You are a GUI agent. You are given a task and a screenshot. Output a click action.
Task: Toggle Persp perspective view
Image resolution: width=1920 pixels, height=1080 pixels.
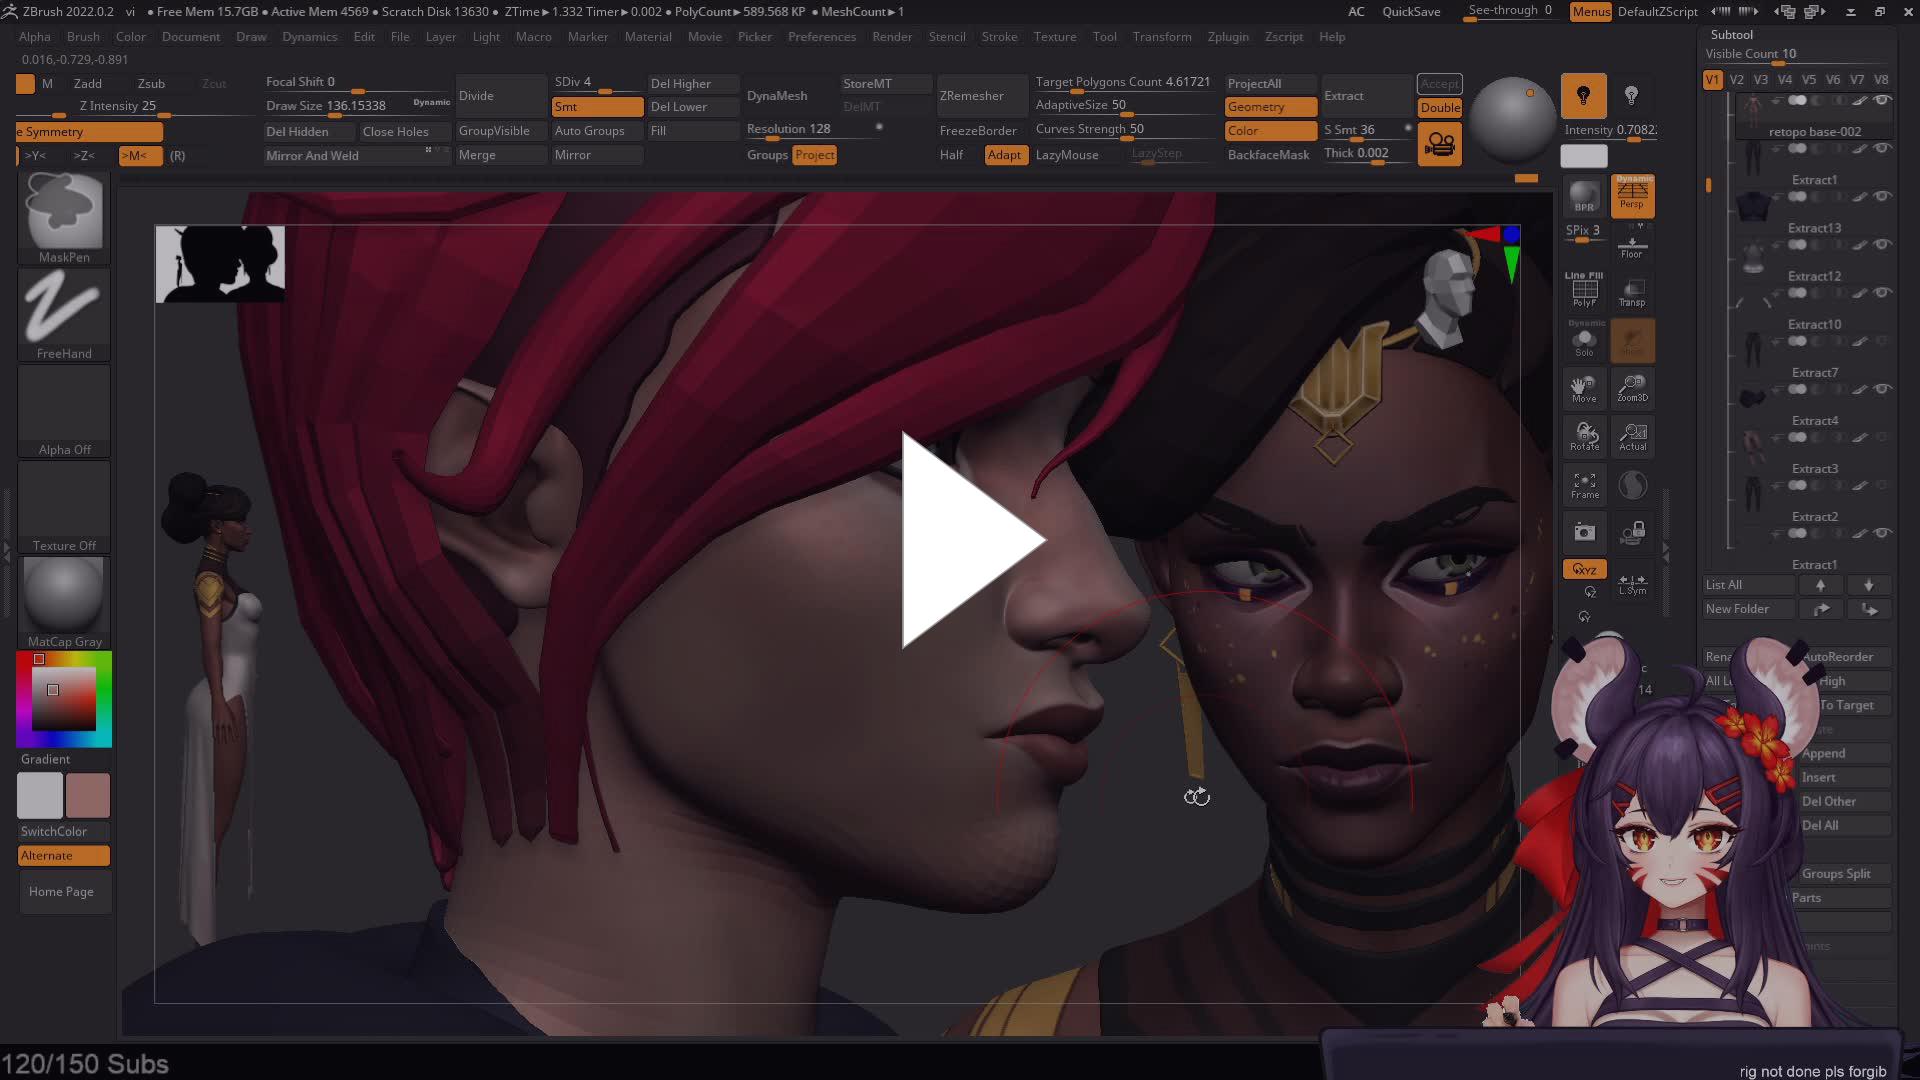coord(1632,194)
